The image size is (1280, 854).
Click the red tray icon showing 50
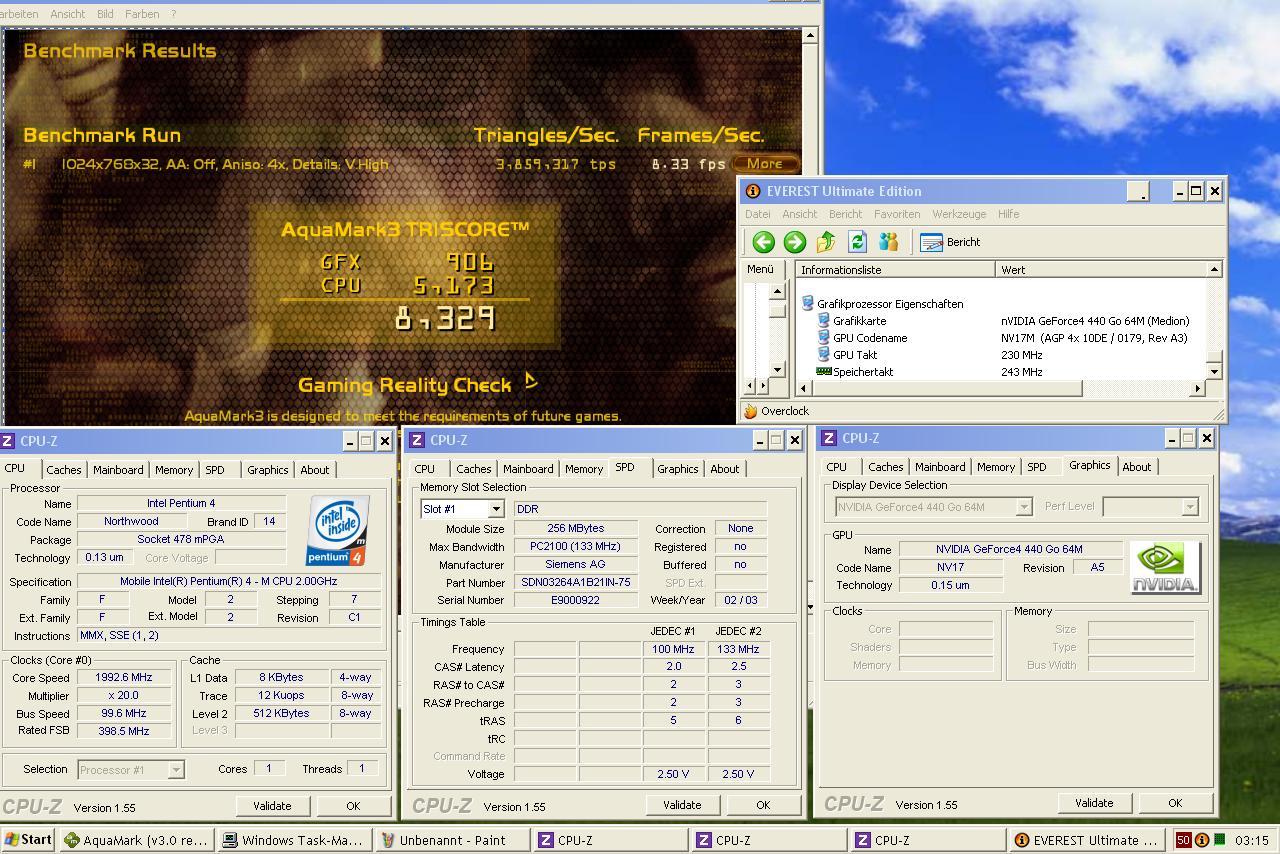coord(1183,840)
